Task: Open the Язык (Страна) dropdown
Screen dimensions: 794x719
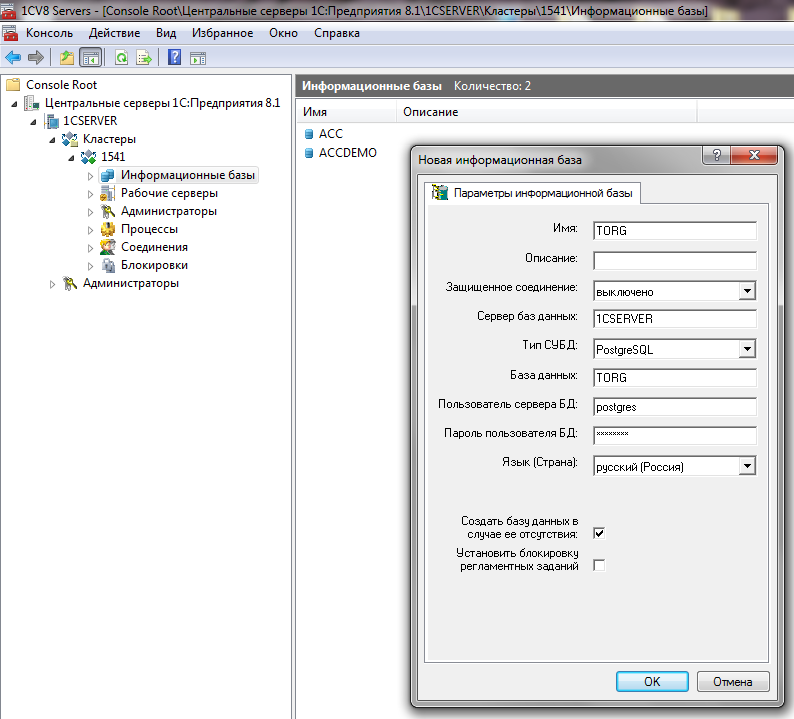Action: (746, 466)
